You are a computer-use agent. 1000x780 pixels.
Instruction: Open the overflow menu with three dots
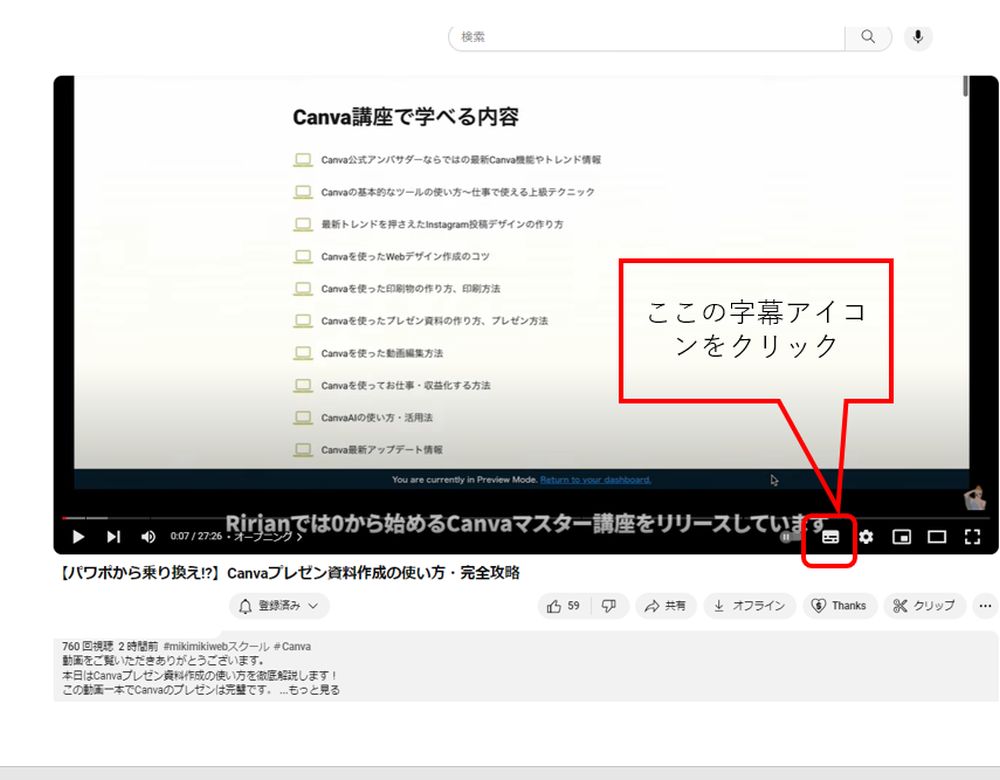(x=985, y=606)
